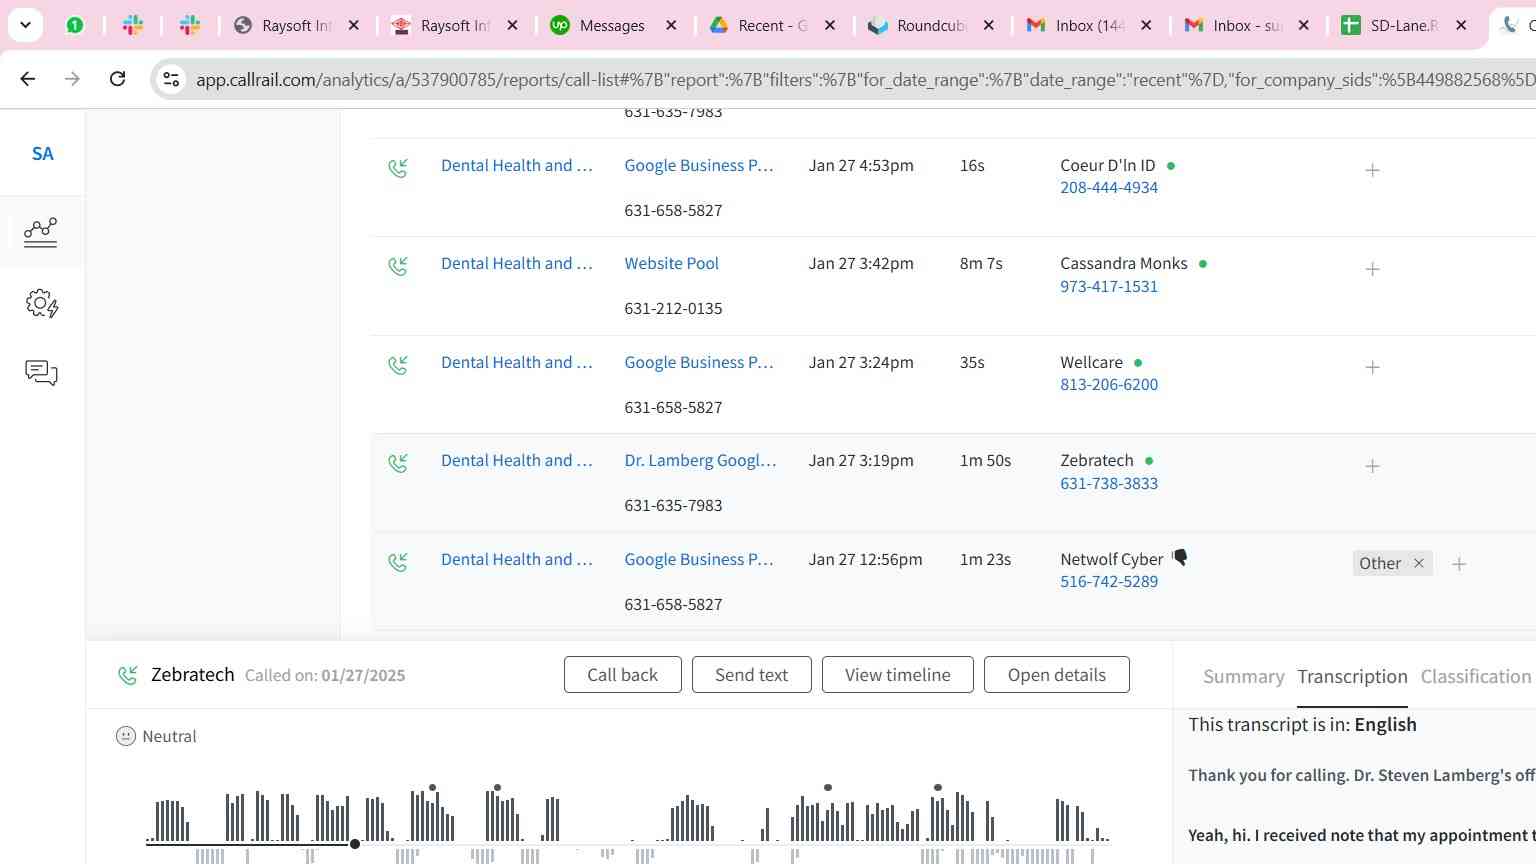Click green lead status dot for Wellcare
Viewport: 1536px width, 864px height.
click(x=1138, y=363)
